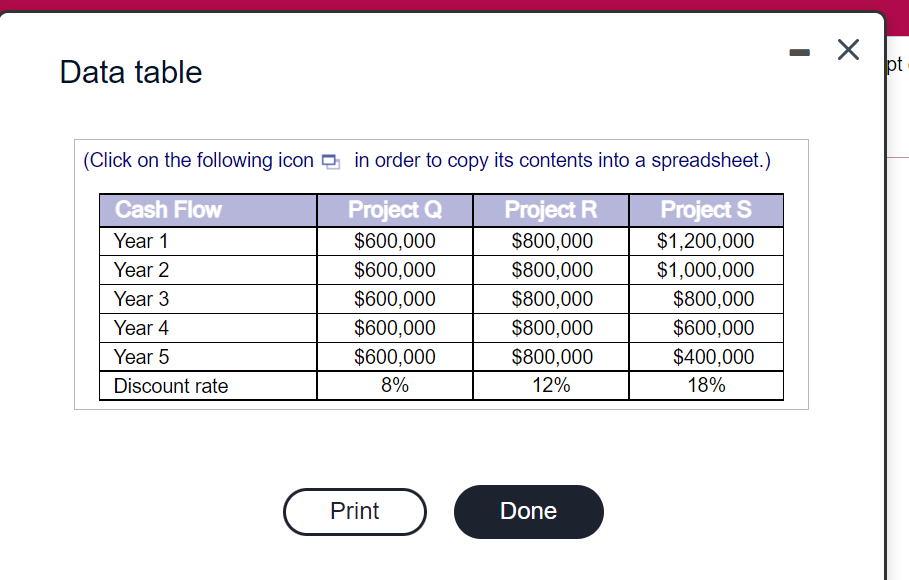This screenshot has height=580, width=909.
Task: Select the Project Q column header
Action: pyautogui.click(x=395, y=210)
